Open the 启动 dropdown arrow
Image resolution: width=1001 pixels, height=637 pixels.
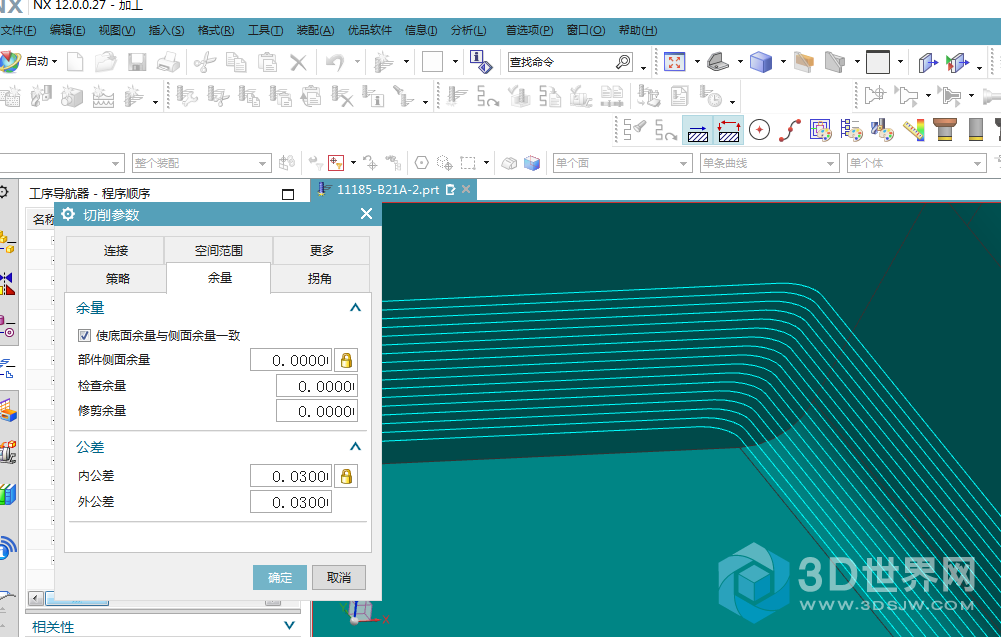coord(54,62)
